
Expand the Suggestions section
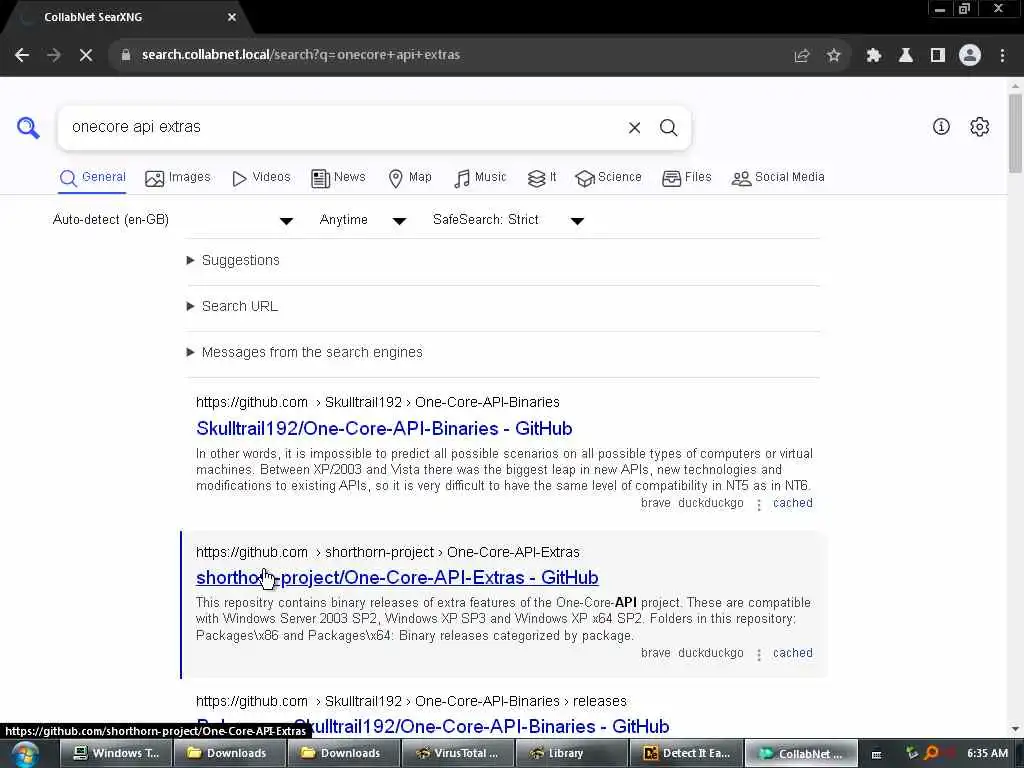[x=233, y=261]
